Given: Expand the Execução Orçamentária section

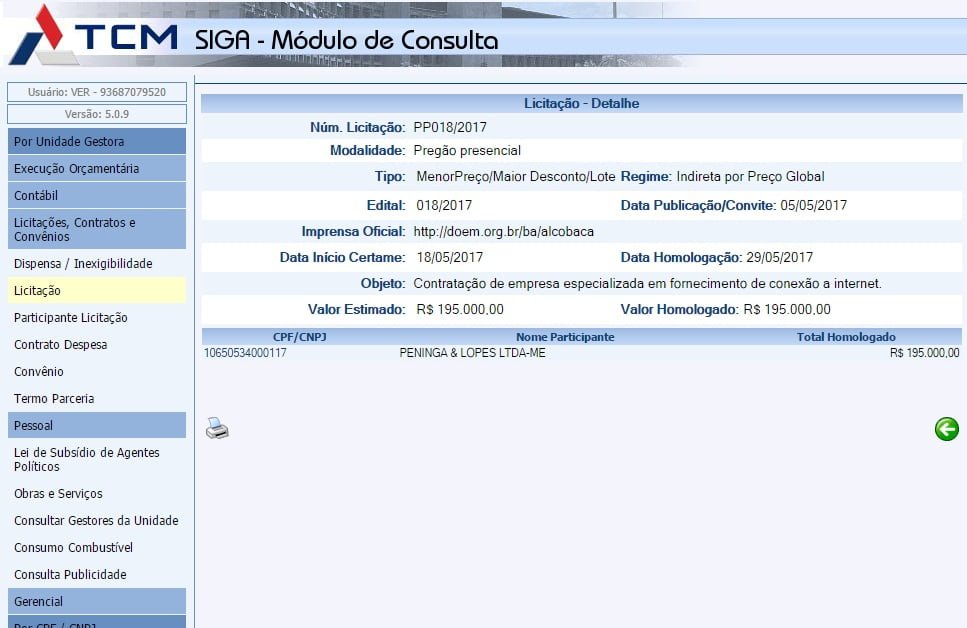Looking at the screenshot, I should 96,169.
